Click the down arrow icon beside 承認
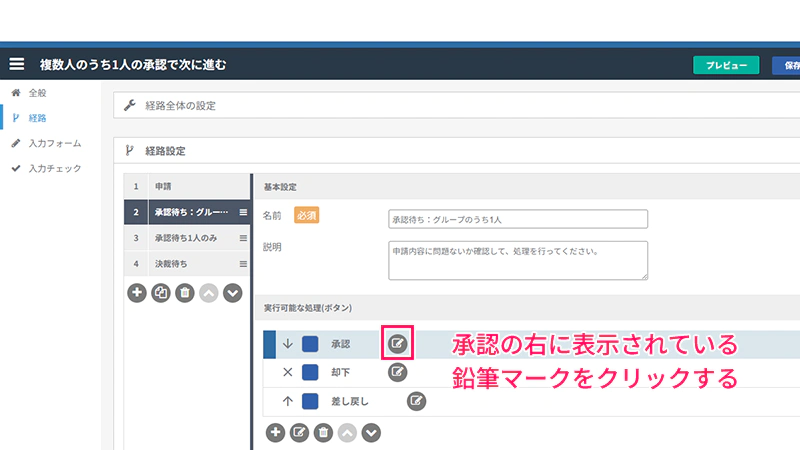Screen dimensions: 800x450 tap(288, 344)
